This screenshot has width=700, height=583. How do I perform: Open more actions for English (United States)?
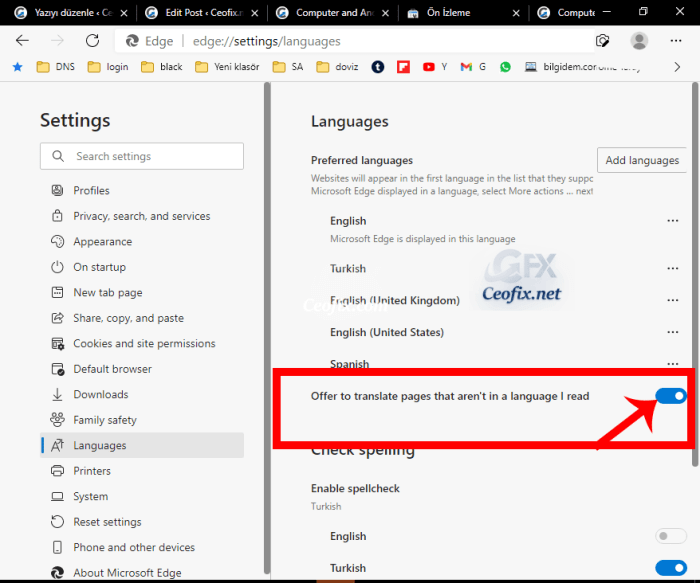click(672, 332)
